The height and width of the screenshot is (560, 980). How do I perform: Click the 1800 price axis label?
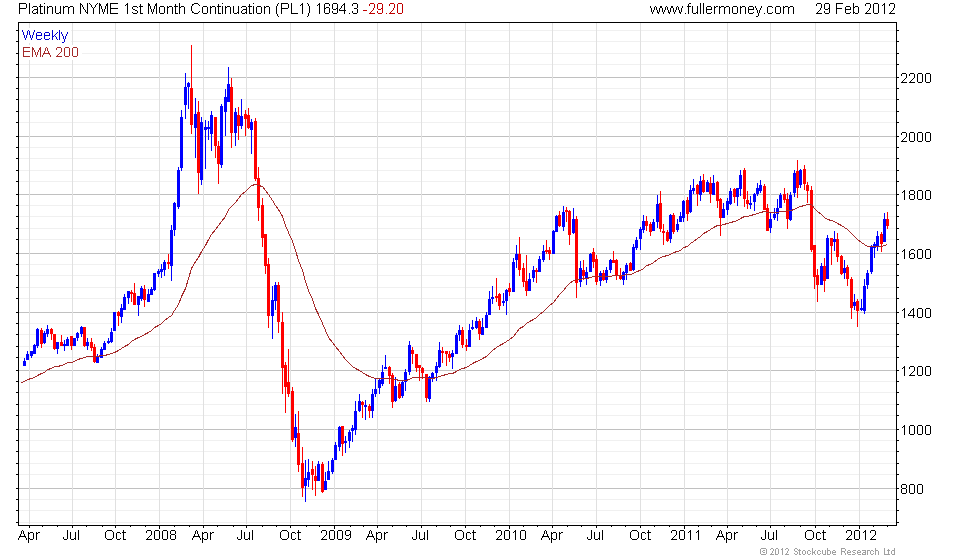click(x=916, y=195)
